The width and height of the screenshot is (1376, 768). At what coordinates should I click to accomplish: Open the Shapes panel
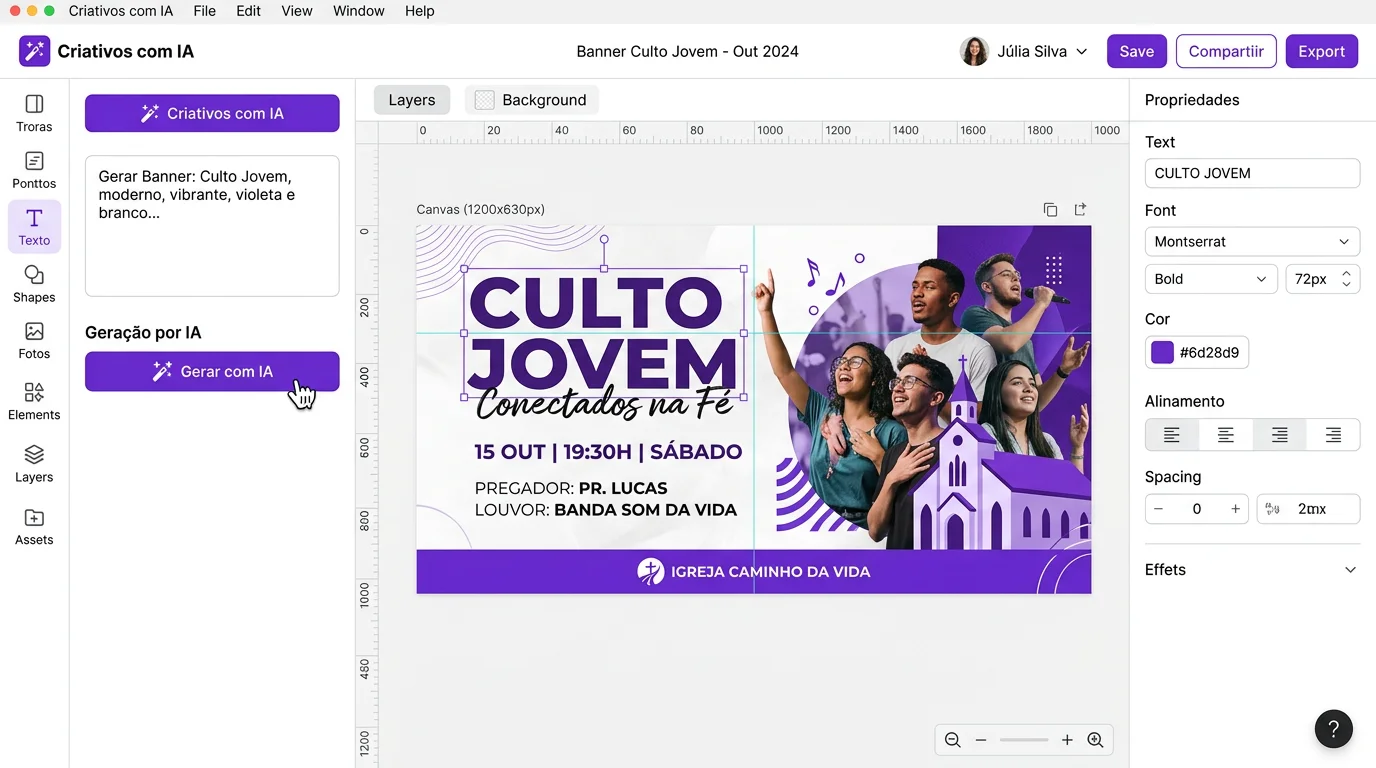pos(34,283)
